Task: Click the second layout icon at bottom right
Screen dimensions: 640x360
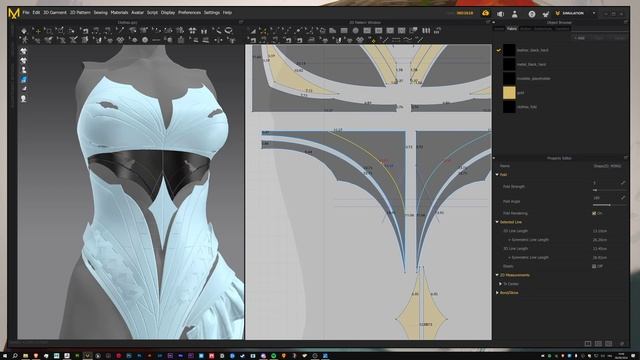Action: pyautogui.click(x=598, y=344)
